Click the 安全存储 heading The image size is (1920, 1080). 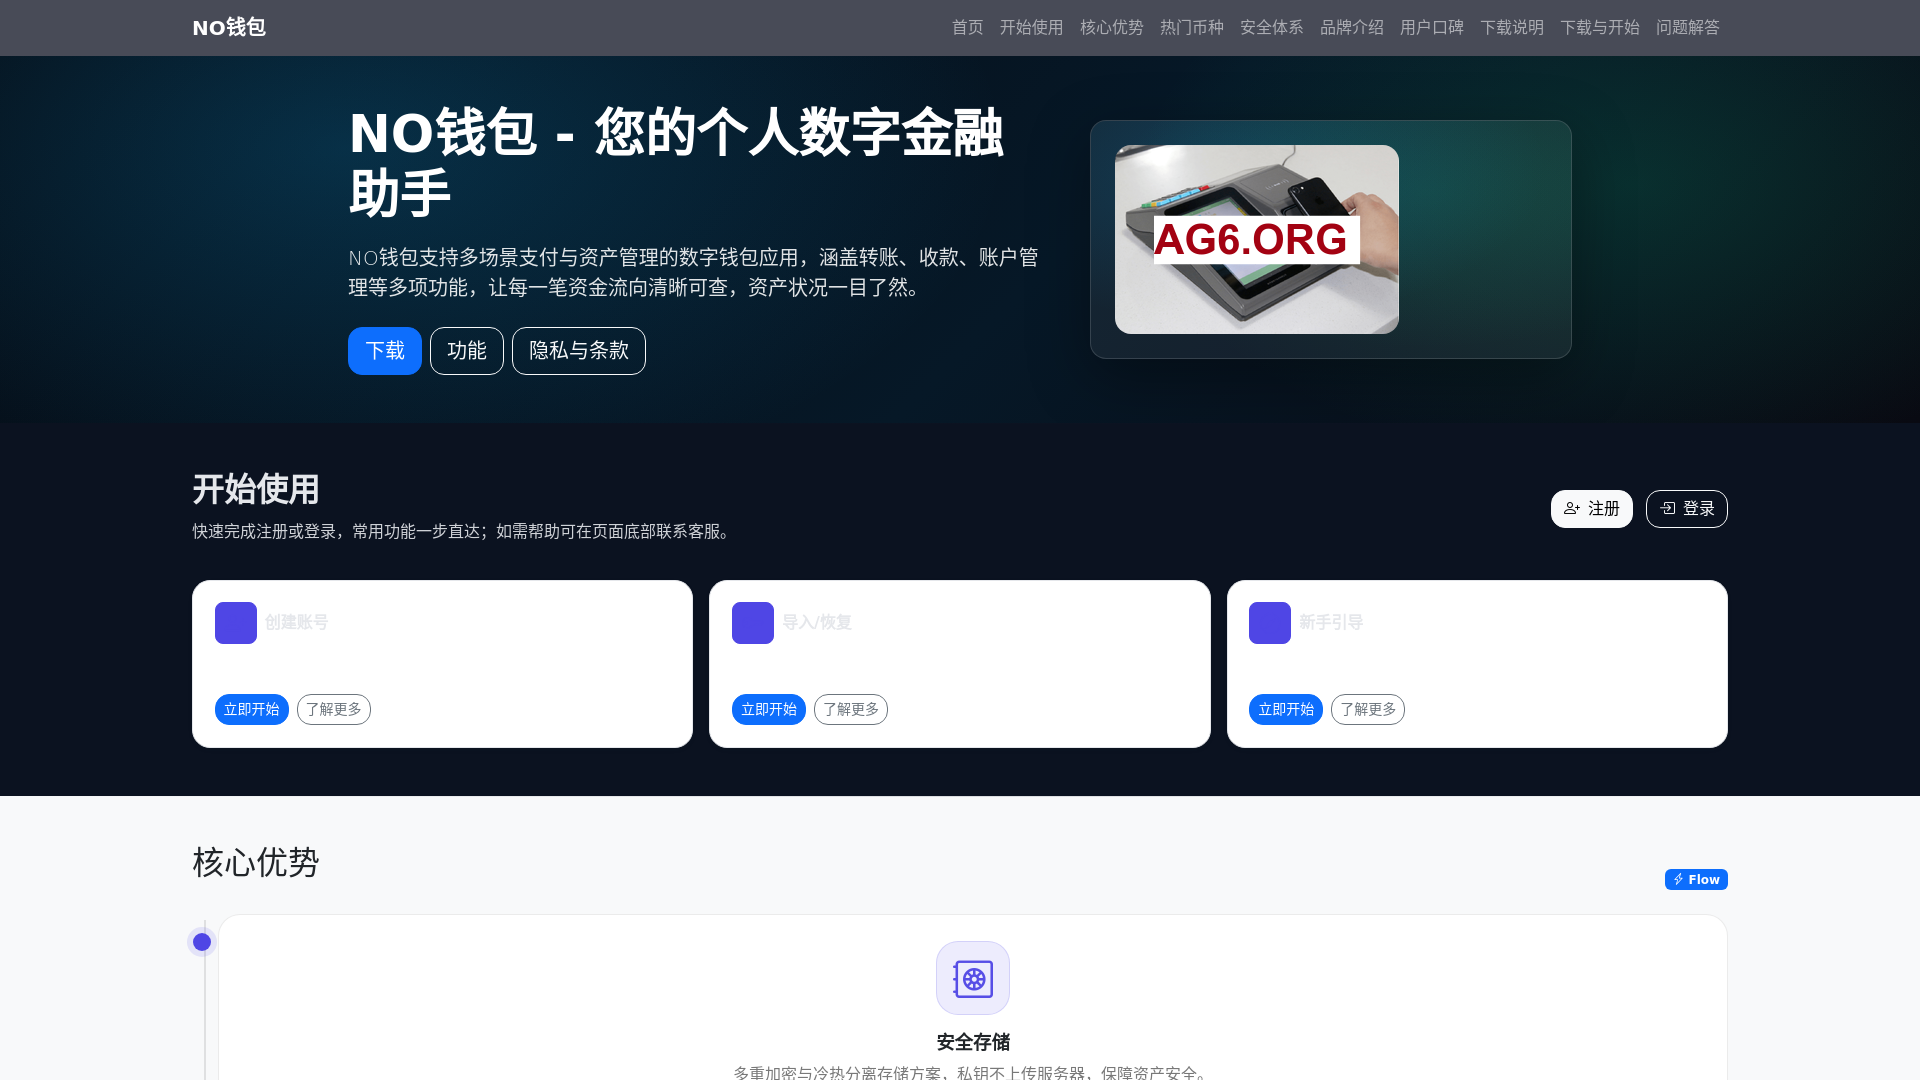973,1042
